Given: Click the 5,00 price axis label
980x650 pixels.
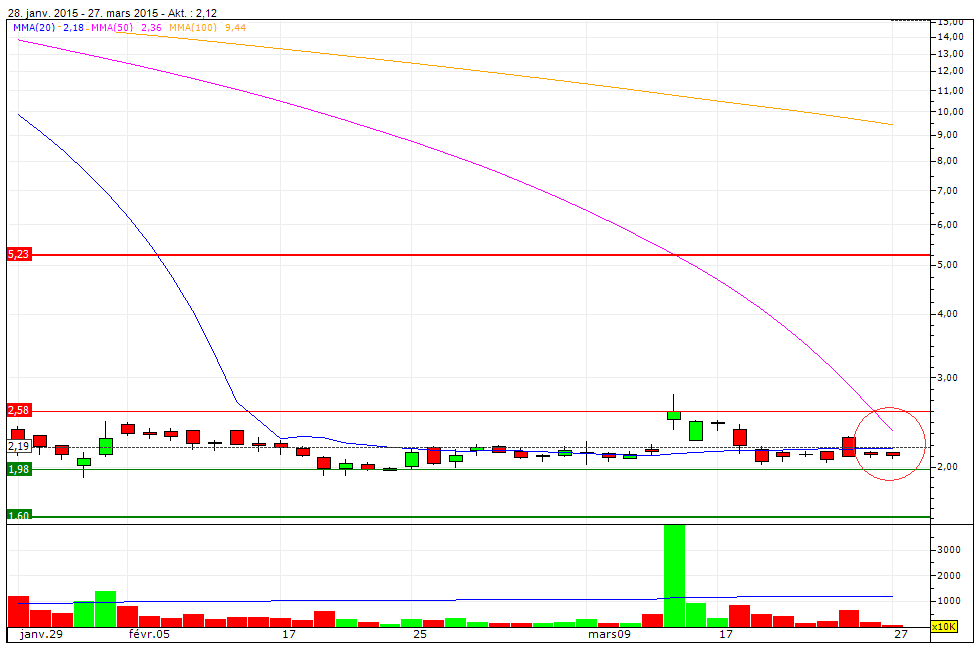Looking at the screenshot, I should (948, 264).
